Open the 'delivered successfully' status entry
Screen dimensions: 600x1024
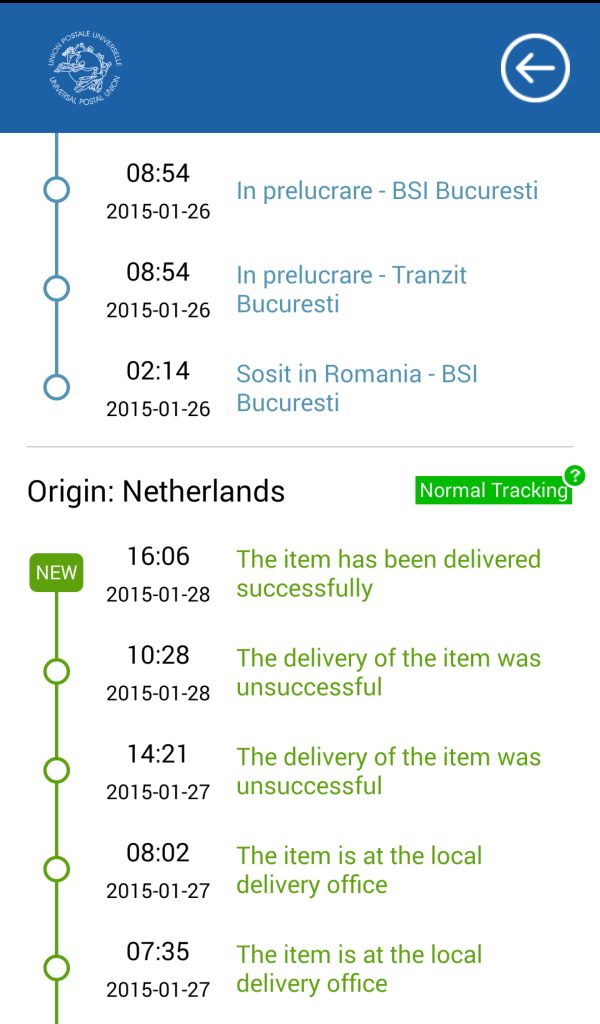tap(388, 573)
